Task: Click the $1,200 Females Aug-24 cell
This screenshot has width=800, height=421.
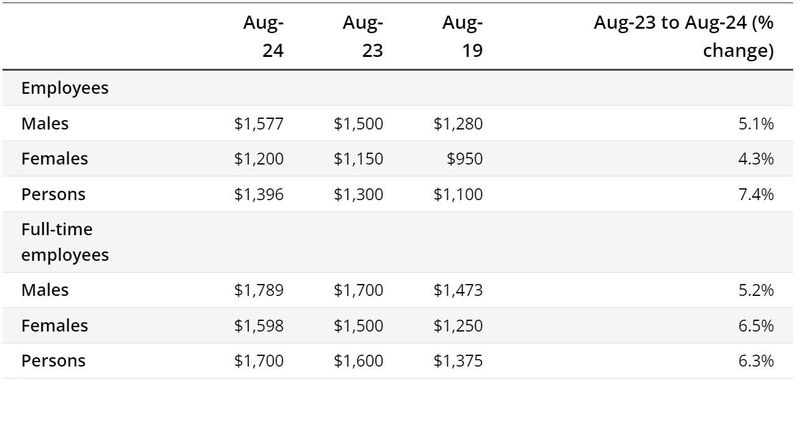Action: (259, 159)
